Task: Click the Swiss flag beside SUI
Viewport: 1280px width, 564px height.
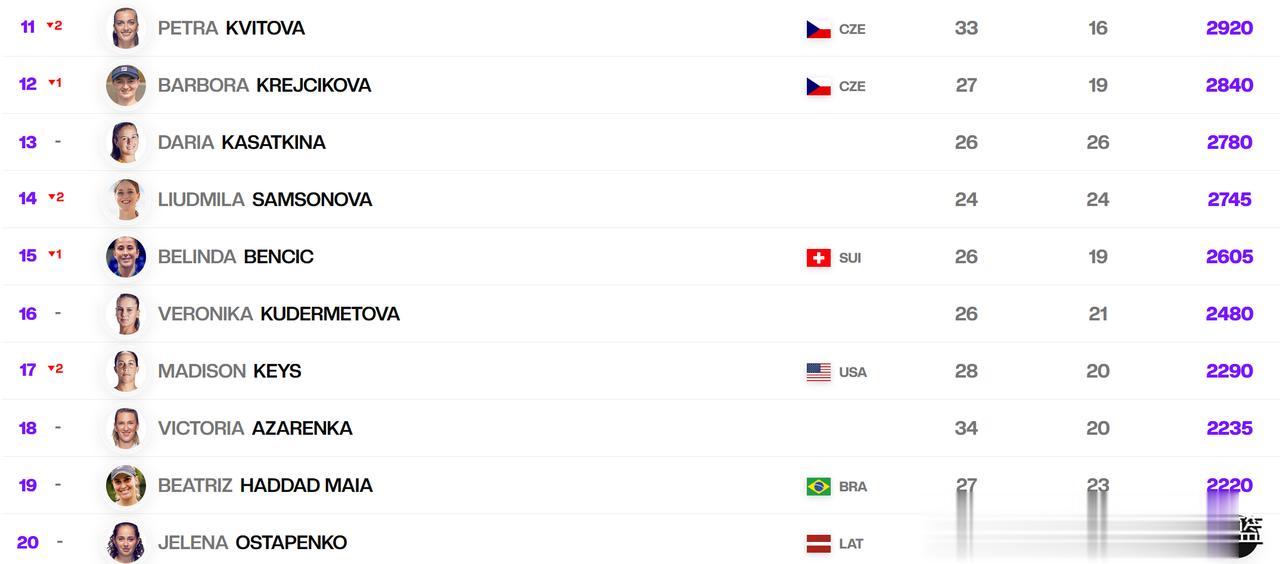Action: (818, 257)
